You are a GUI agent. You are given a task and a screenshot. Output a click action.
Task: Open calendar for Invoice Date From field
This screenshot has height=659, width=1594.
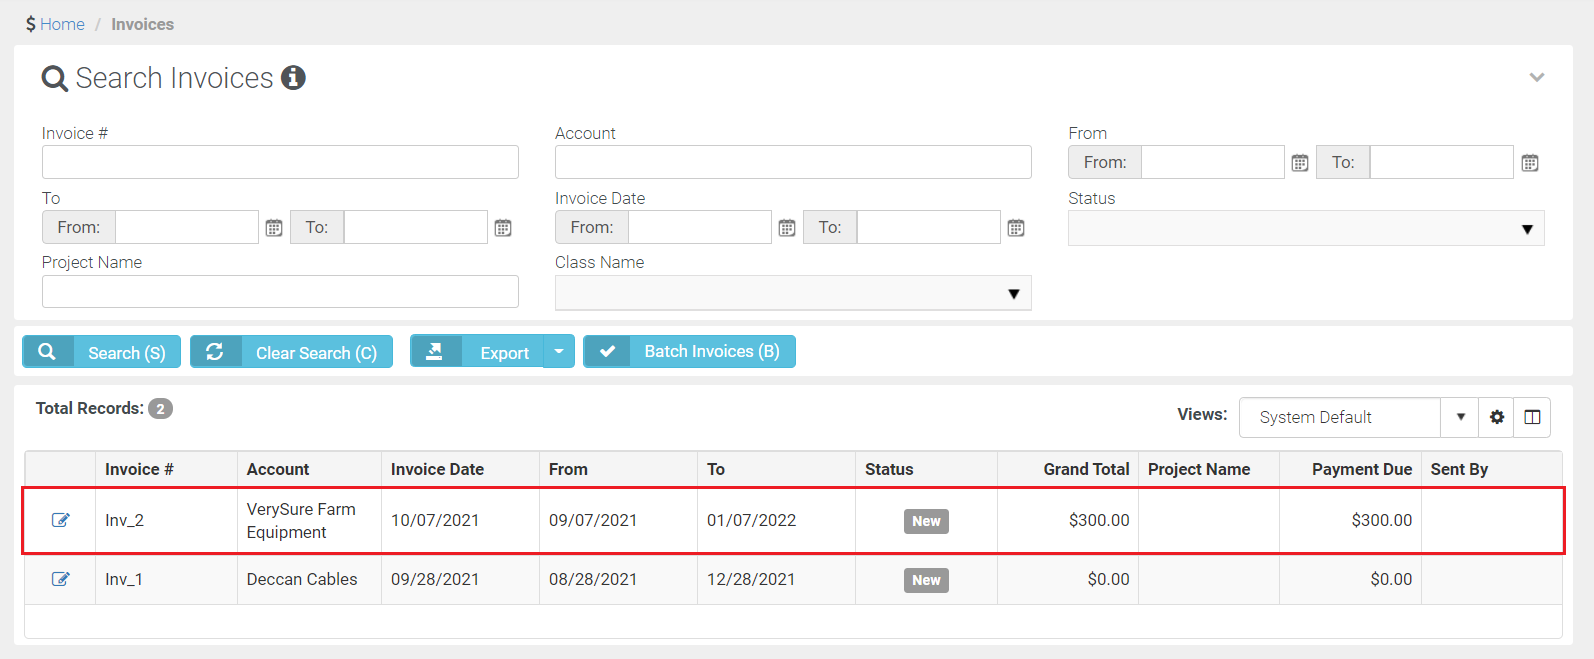787,228
